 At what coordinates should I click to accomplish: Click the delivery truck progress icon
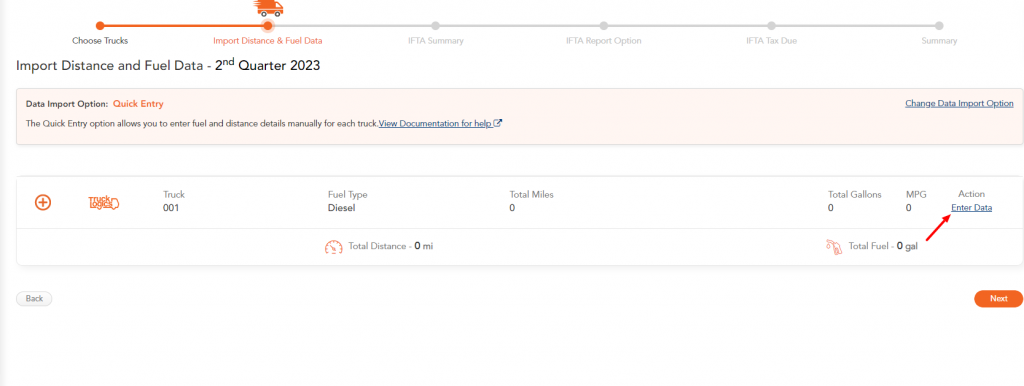pyautogui.click(x=268, y=7)
